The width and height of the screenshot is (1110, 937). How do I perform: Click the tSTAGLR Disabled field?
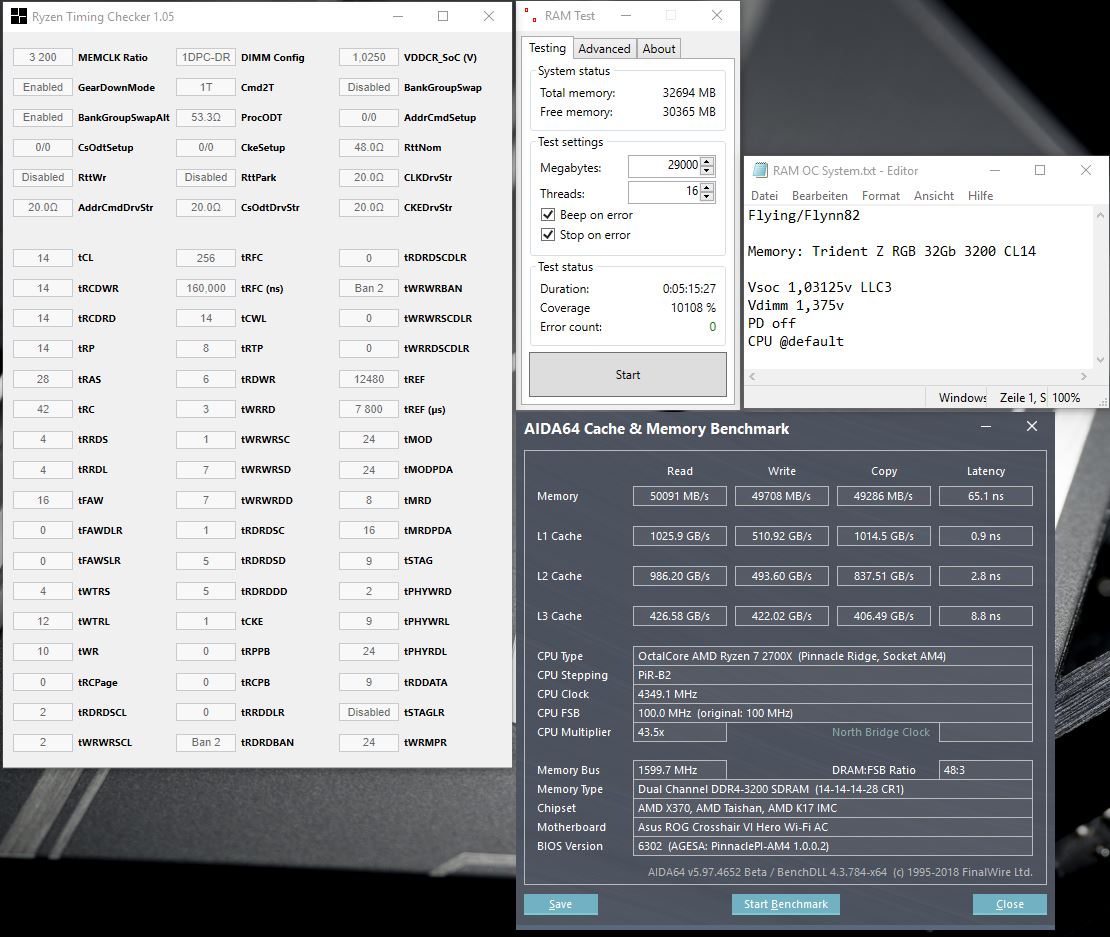tap(369, 712)
